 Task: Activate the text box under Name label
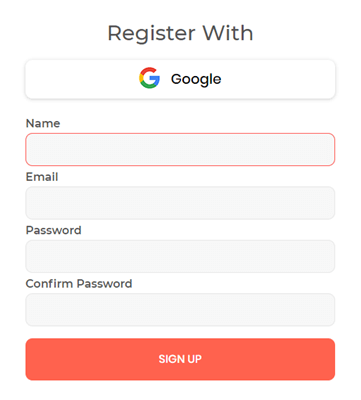[180, 149]
